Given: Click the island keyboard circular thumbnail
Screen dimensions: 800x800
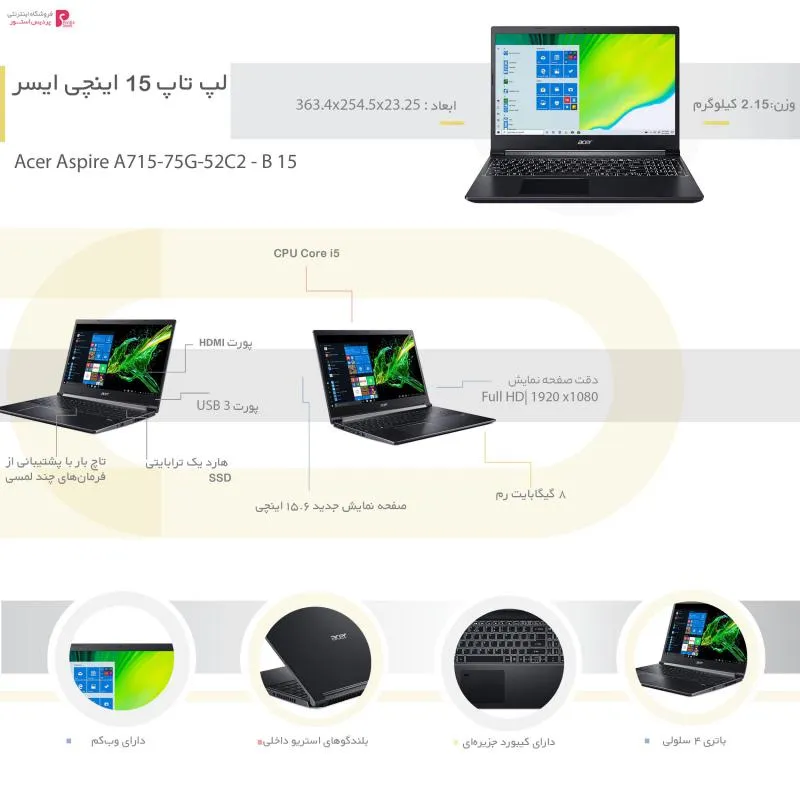Looking at the screenshot, I should (x=509, y=659).
